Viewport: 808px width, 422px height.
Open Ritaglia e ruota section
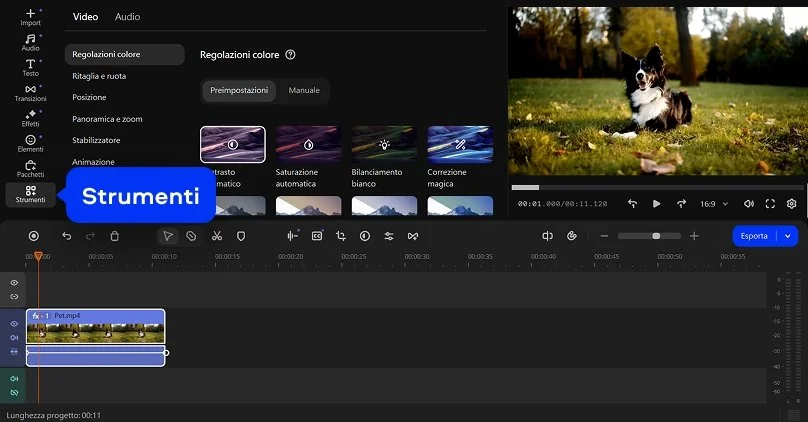[x=99, y=76]
